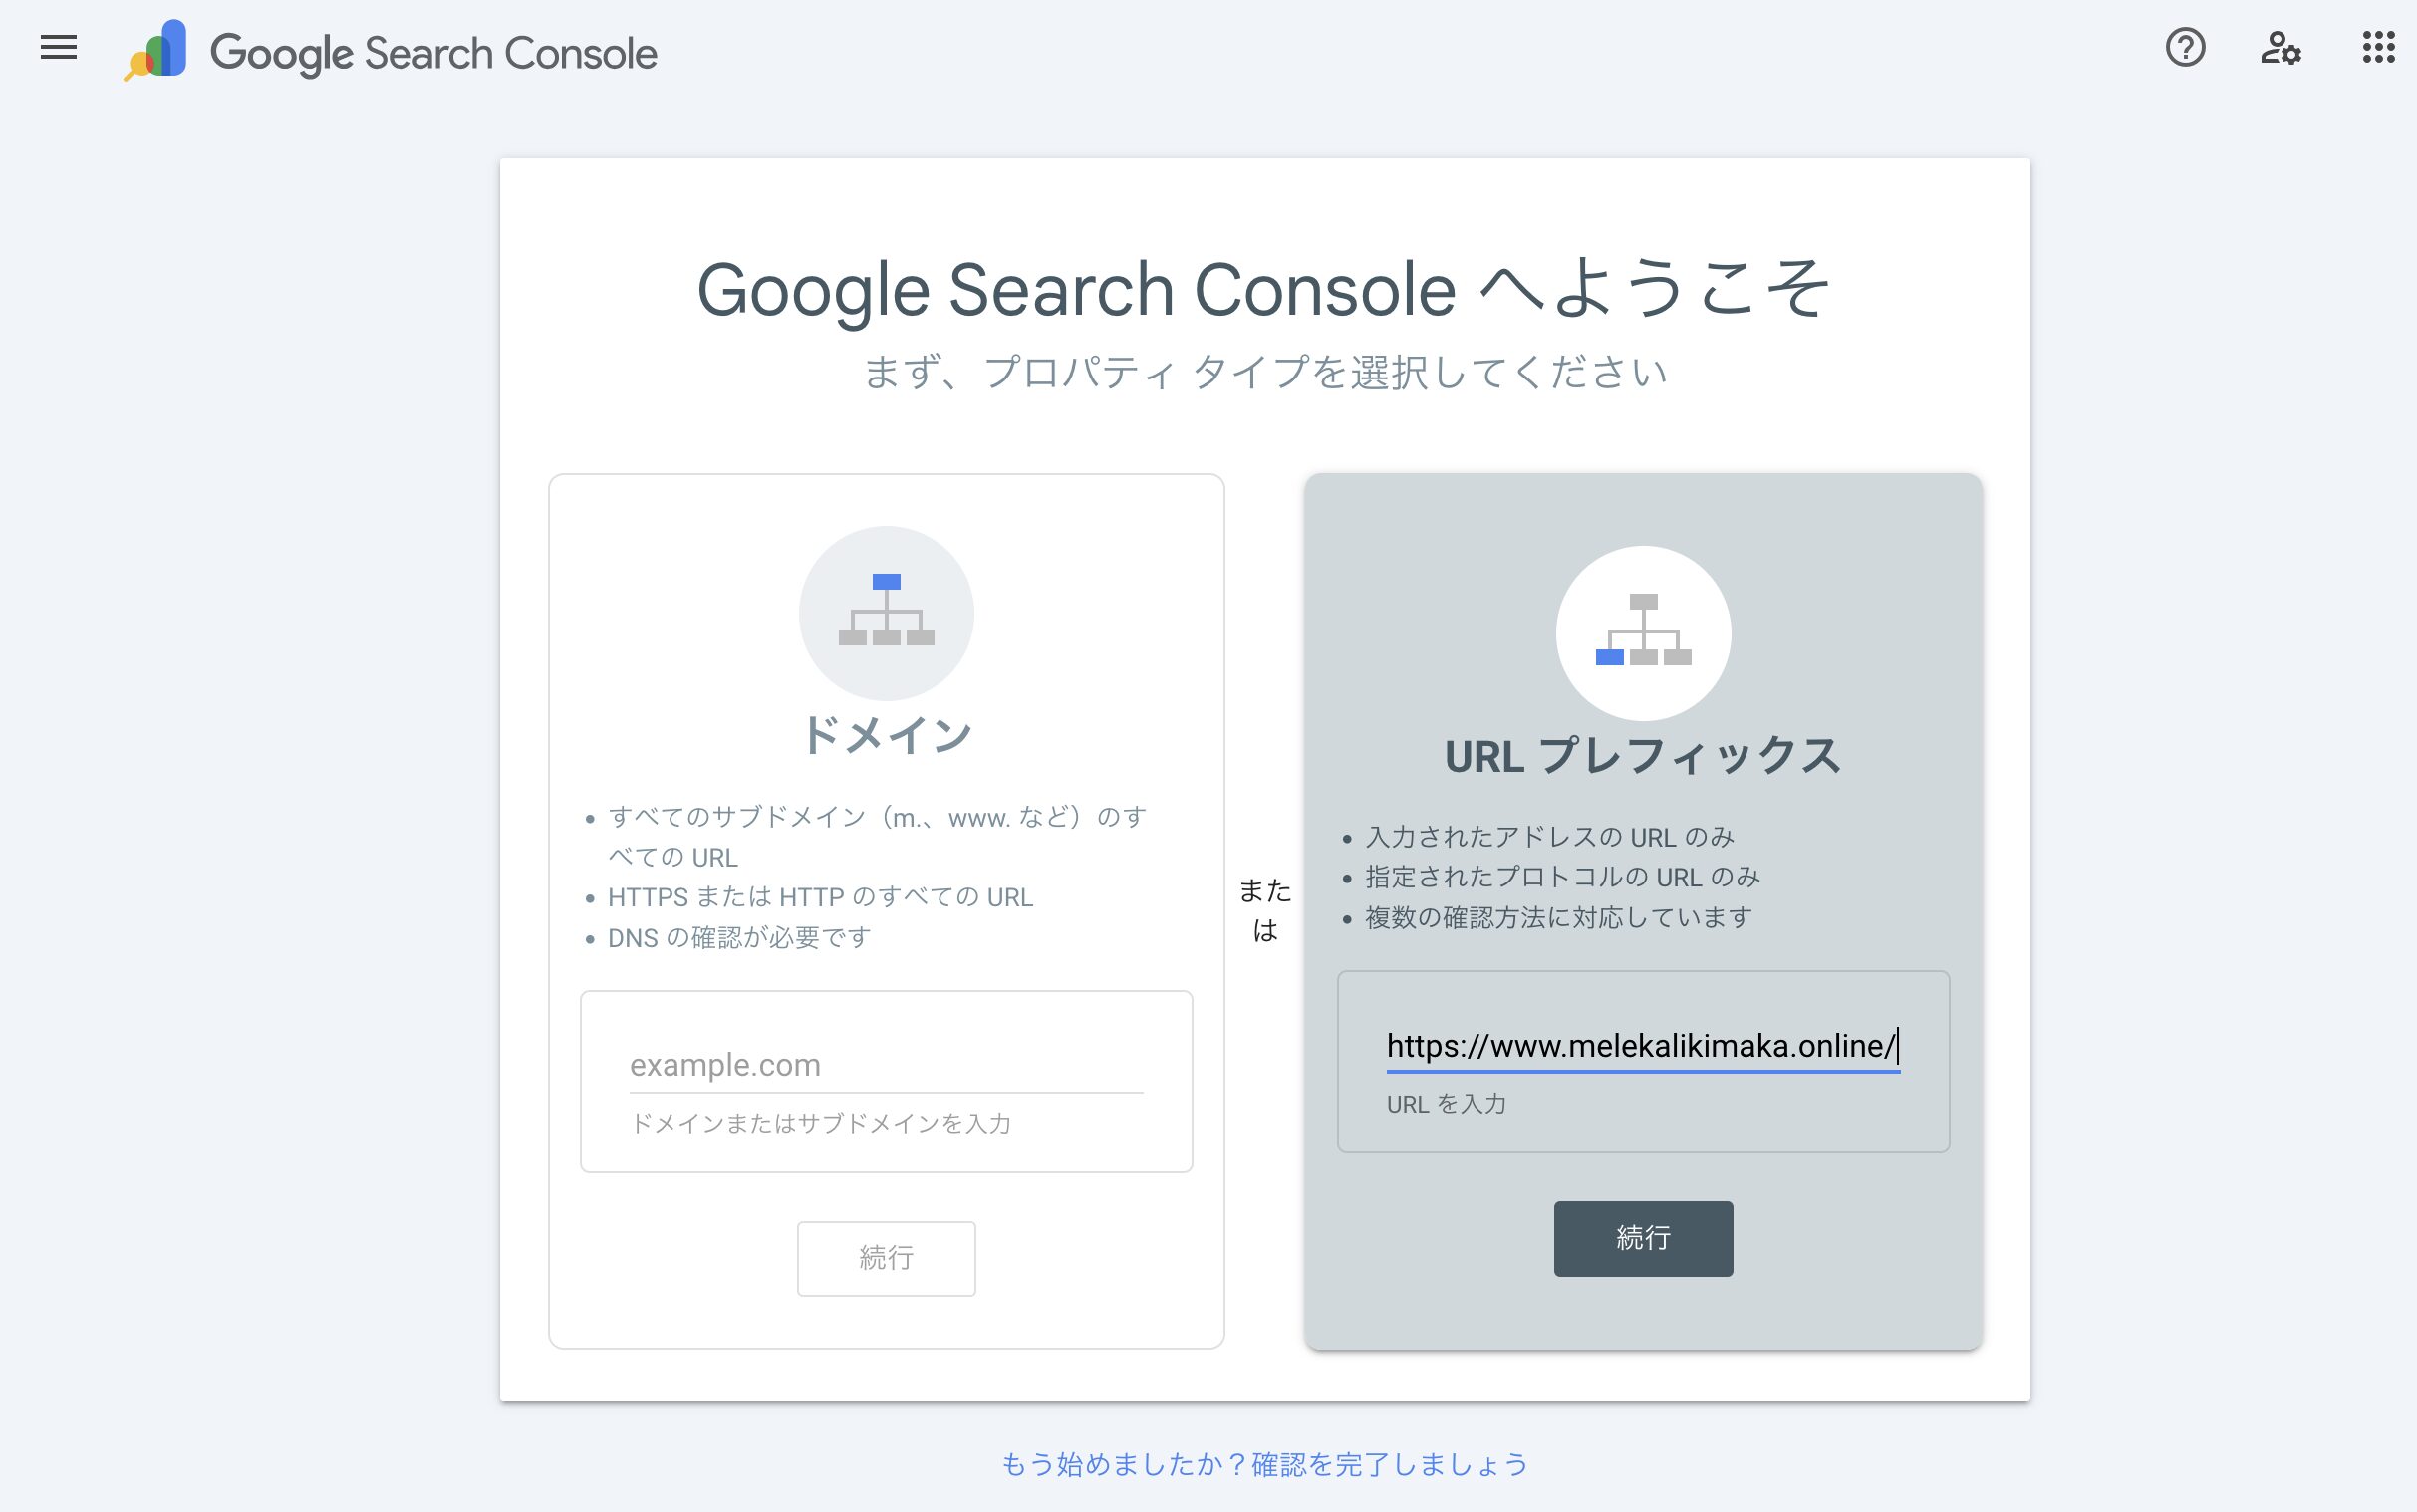Select the ドメイン heading
This screenshot has width=2417, height=1512.
point(886,736)
